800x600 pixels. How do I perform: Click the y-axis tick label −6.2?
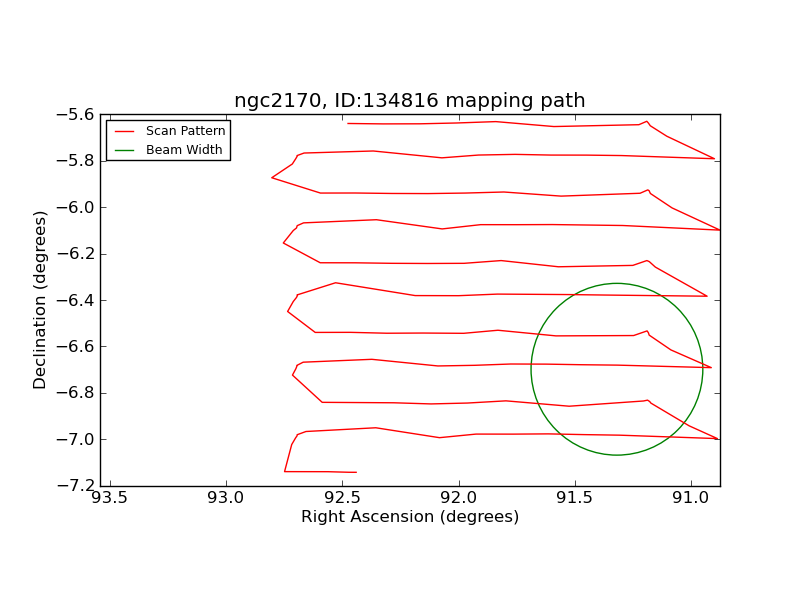pos(75,254)
